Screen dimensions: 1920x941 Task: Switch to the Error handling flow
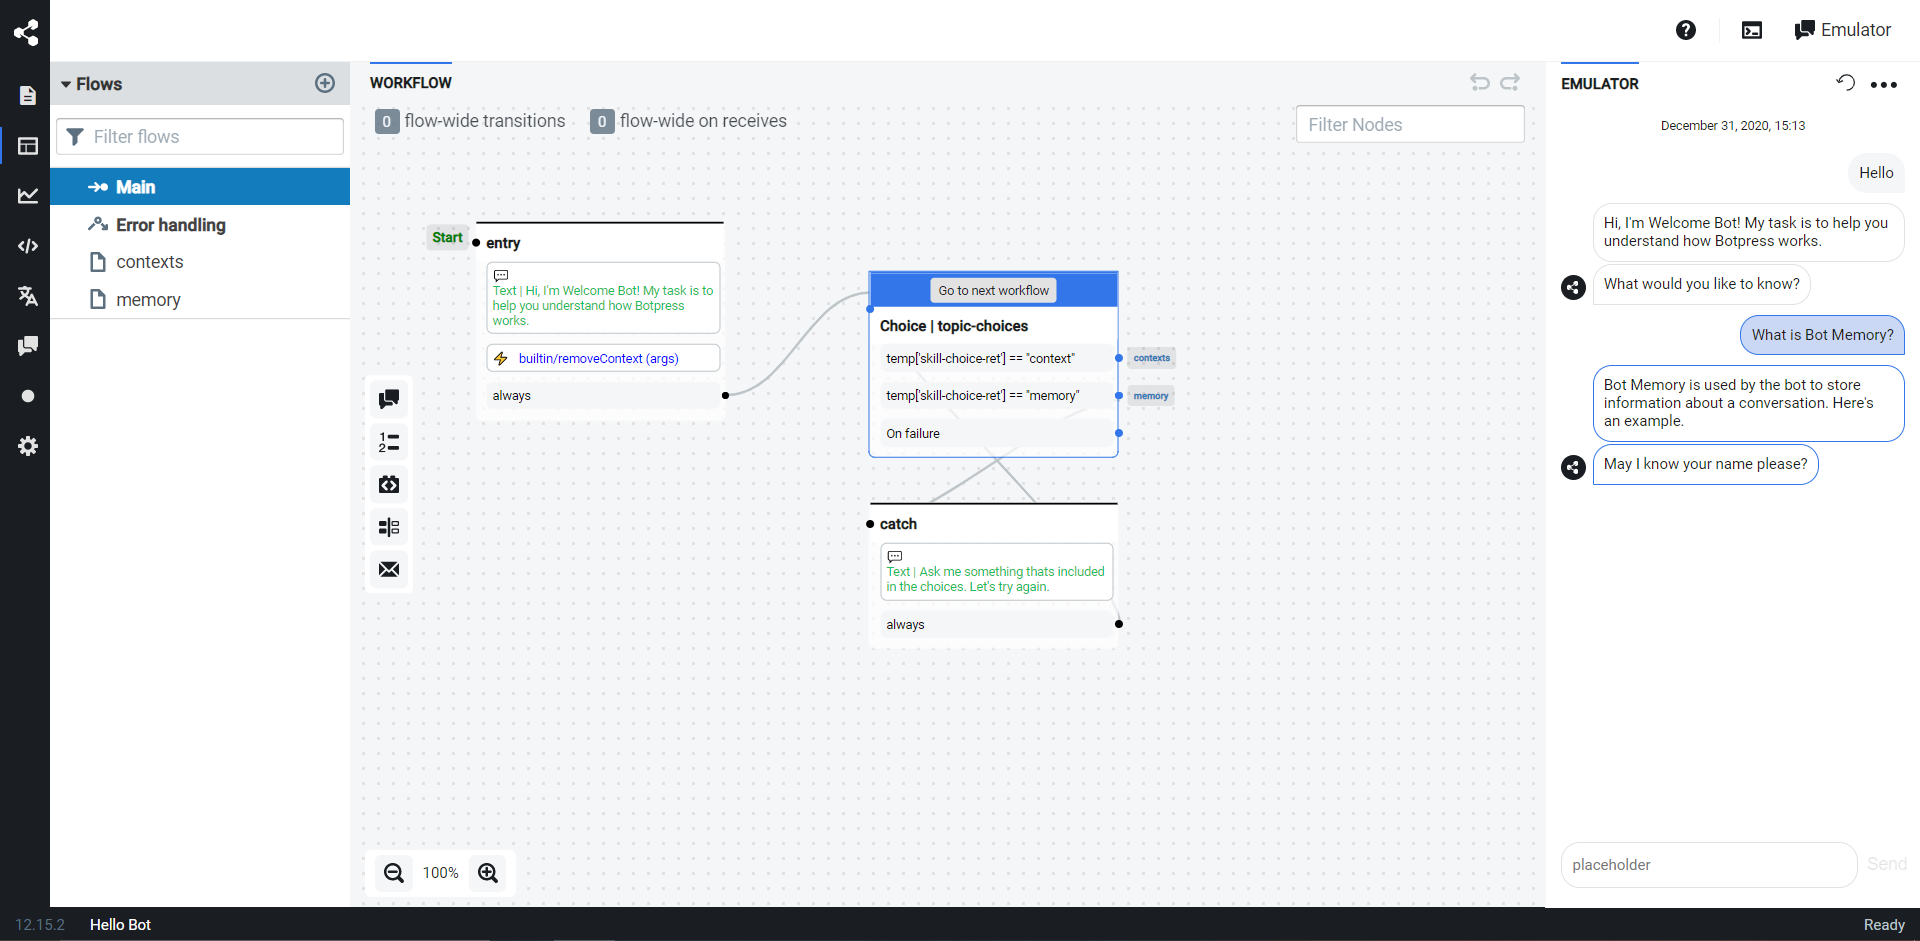(x=169, y=225)
